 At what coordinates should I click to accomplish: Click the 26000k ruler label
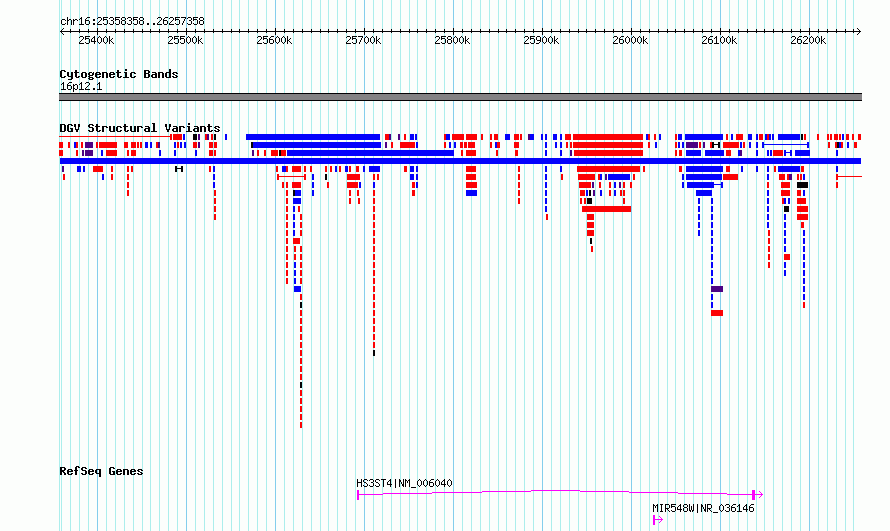[x=631, y=40]
